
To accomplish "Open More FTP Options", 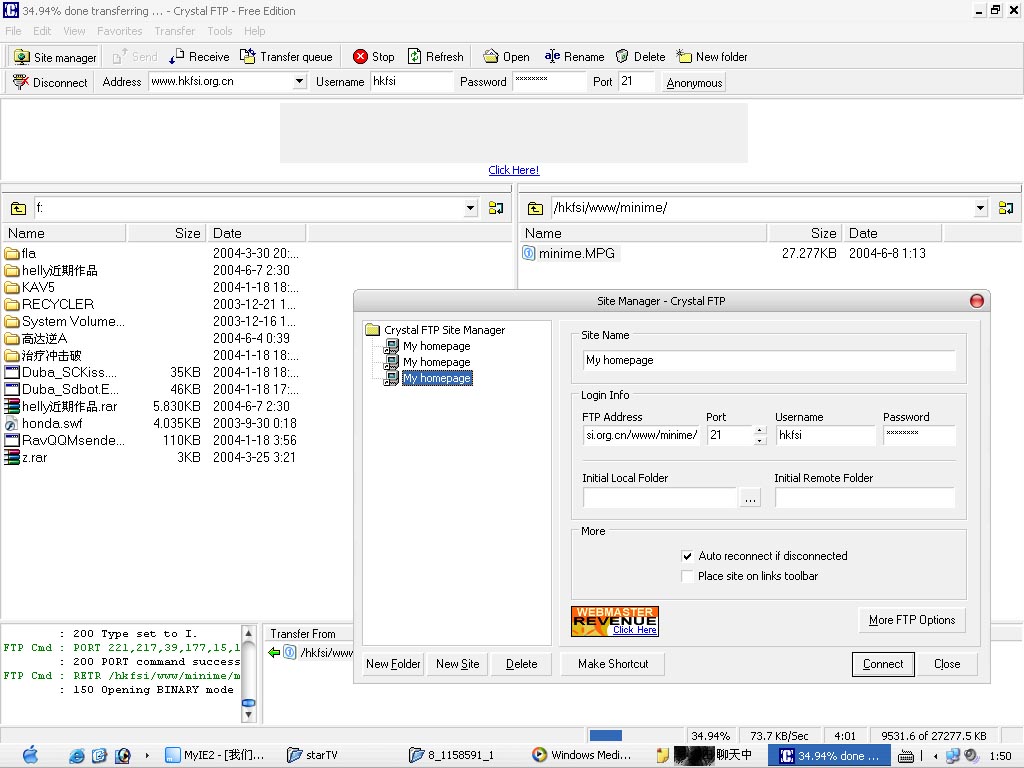I will 912,620.
